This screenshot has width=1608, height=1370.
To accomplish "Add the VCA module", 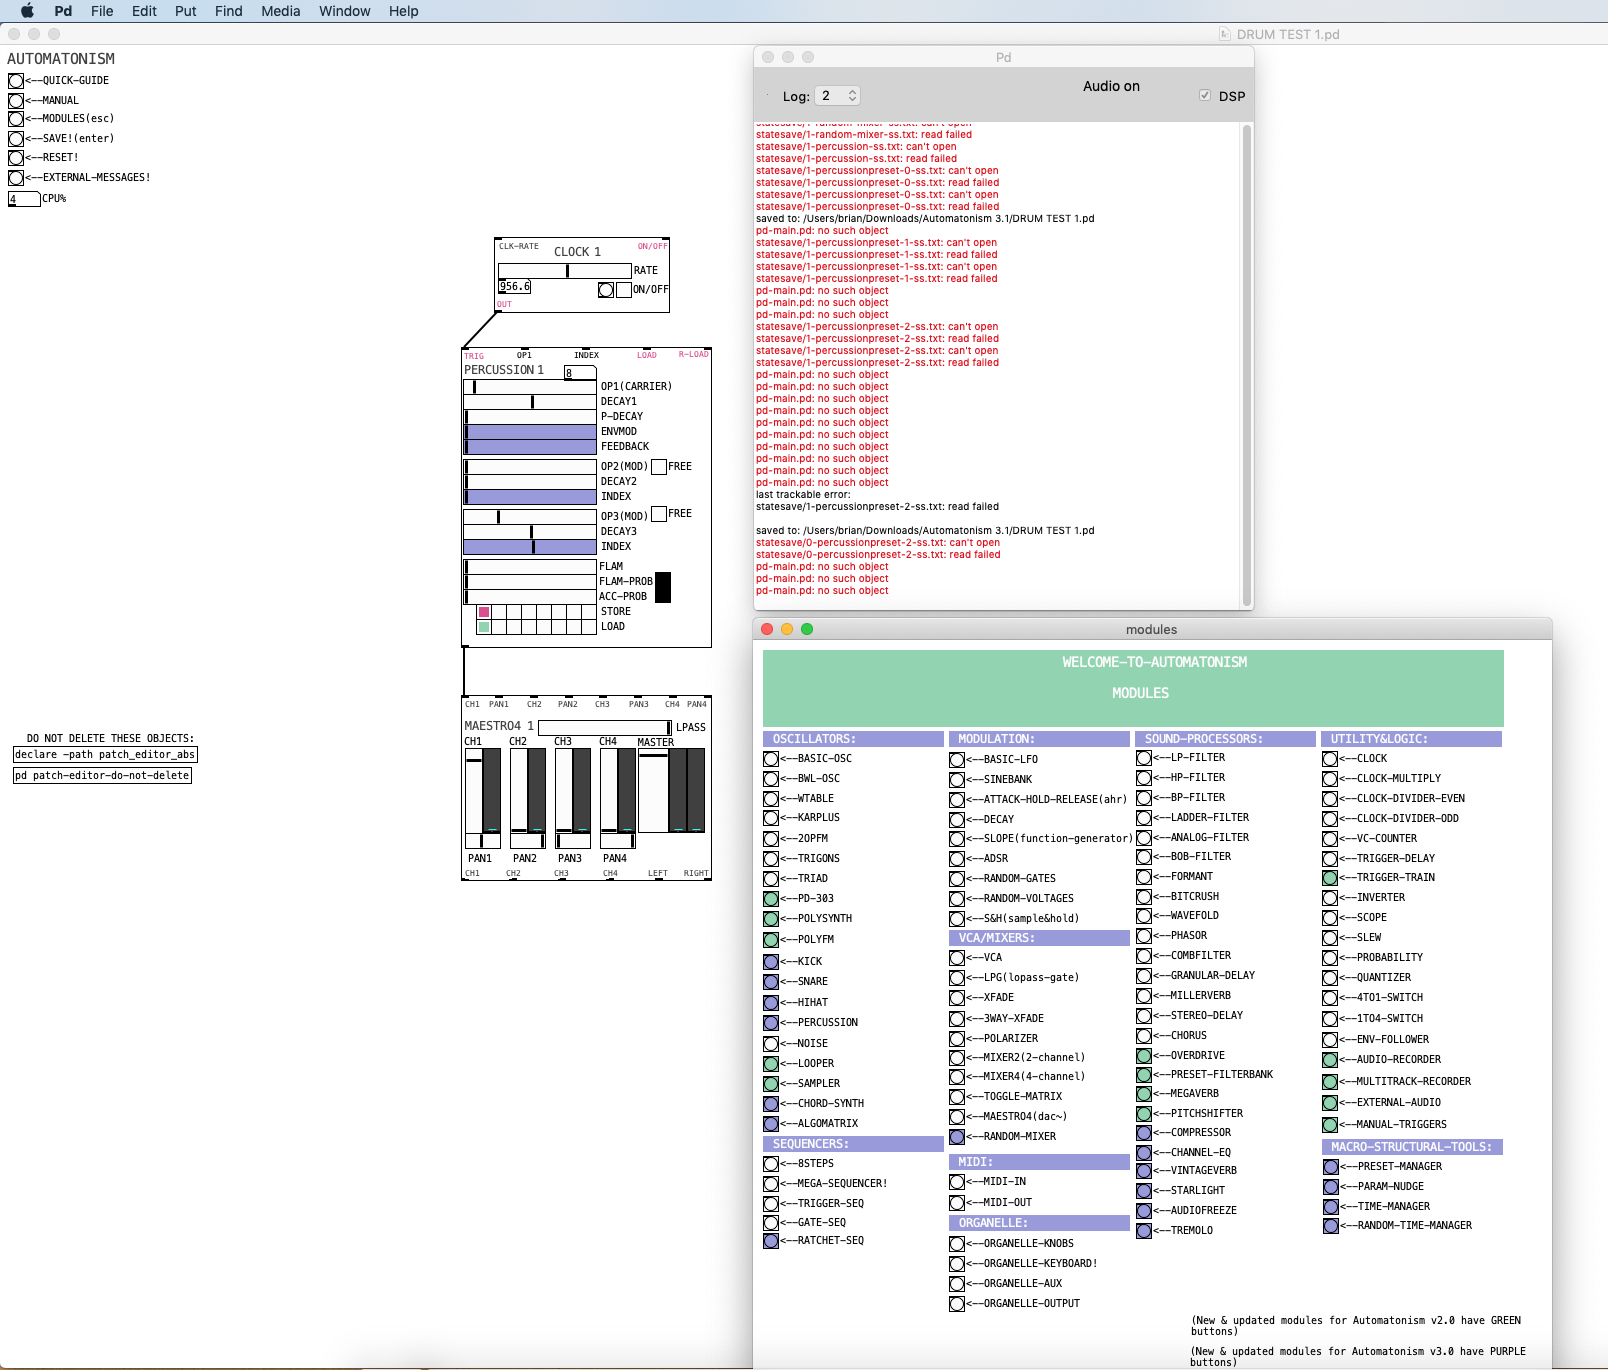I will pos(957,958).
